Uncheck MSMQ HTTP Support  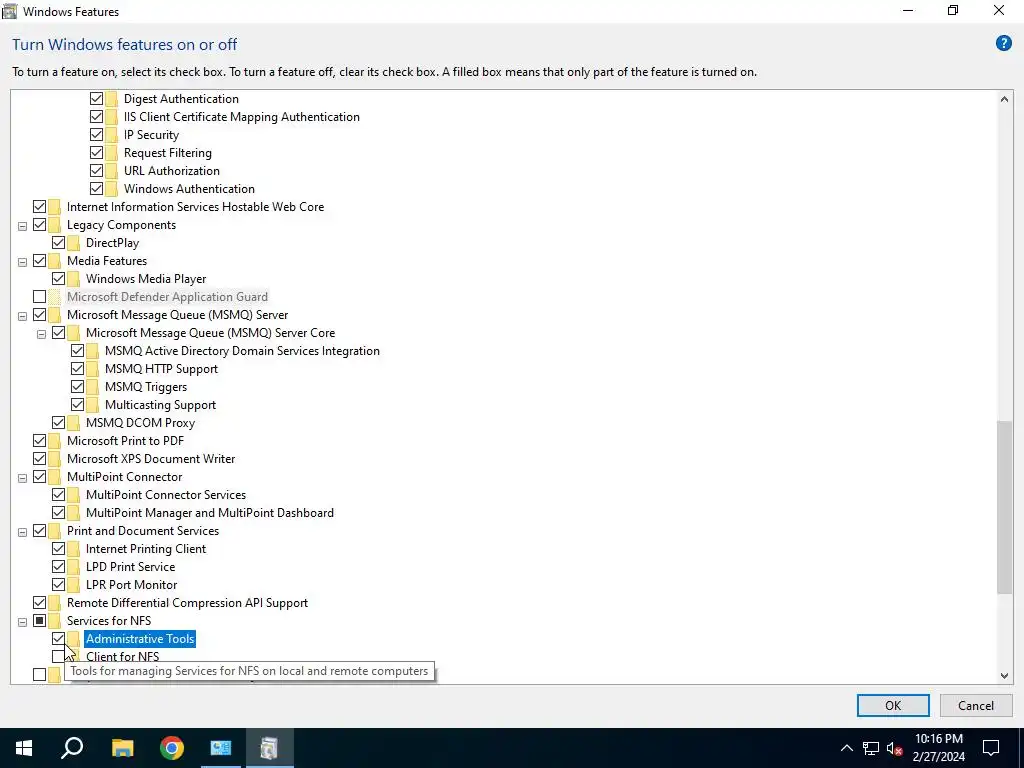77,369
